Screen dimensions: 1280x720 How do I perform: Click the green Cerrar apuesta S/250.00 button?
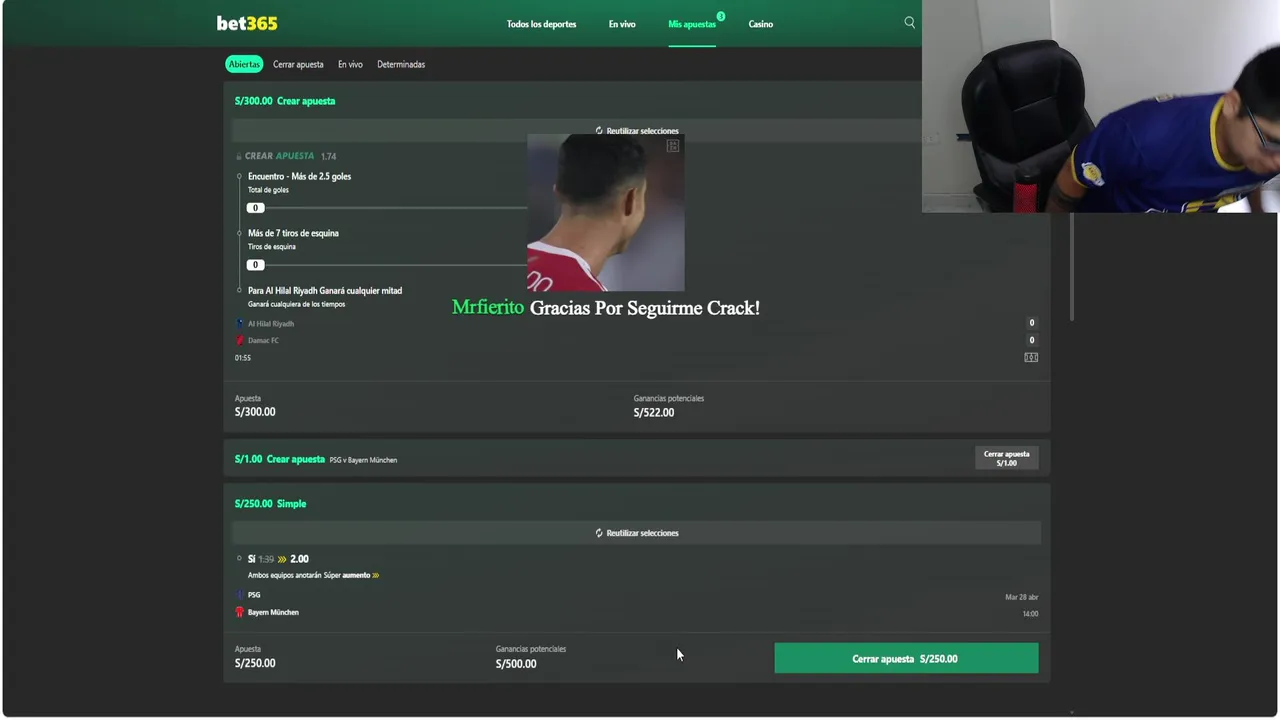pyautogui.click(x=906, y=658)
